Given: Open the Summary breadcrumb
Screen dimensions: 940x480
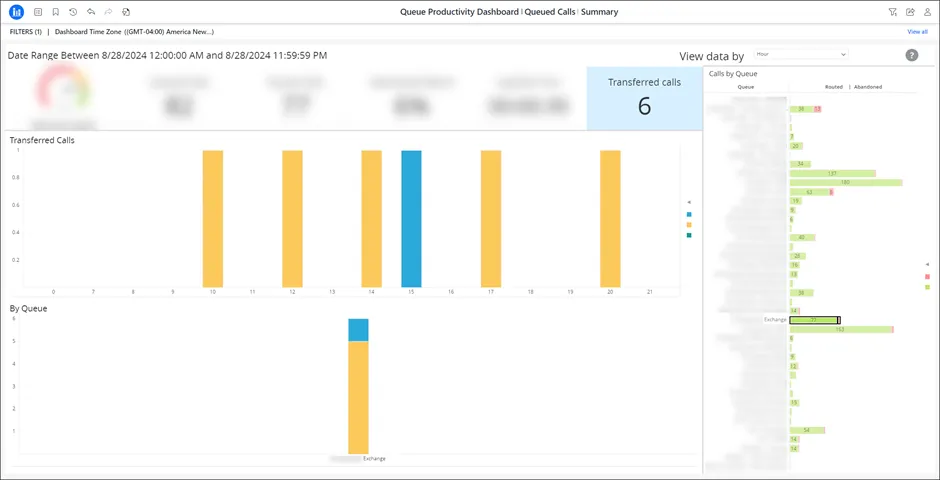Looking at the screenshot, I should pyautogui.click(x=599, y=12).
